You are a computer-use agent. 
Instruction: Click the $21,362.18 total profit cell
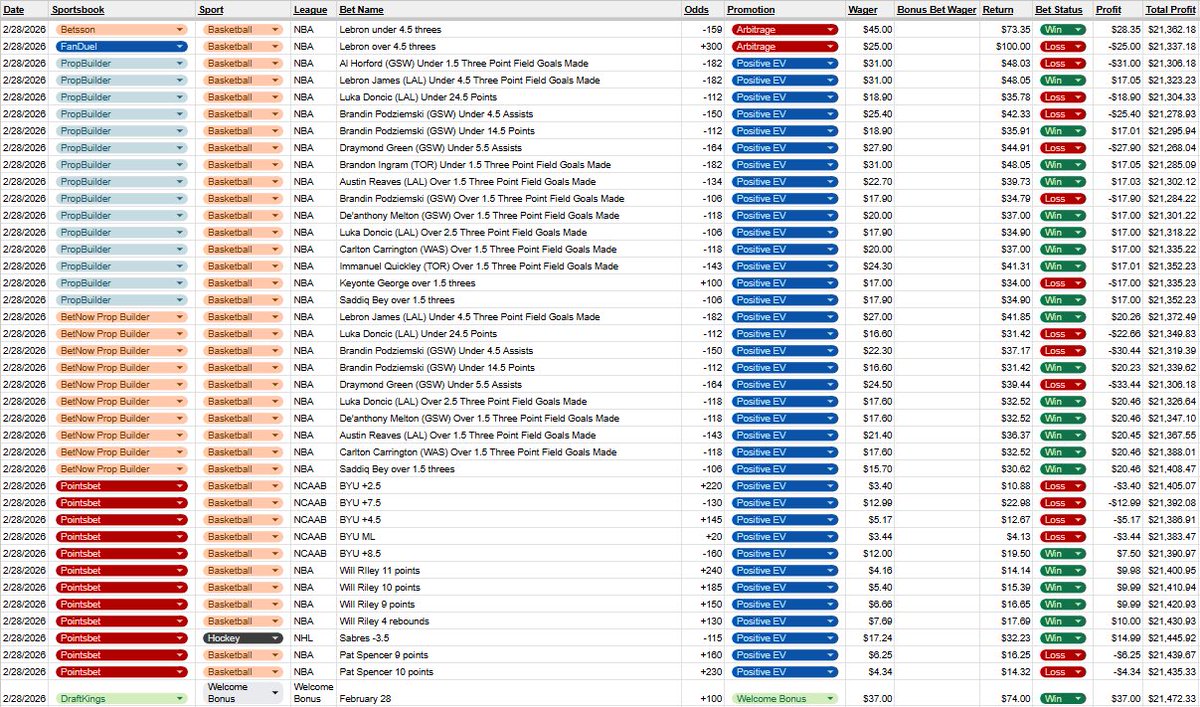pyautogui.click(x=1172, y=30)
